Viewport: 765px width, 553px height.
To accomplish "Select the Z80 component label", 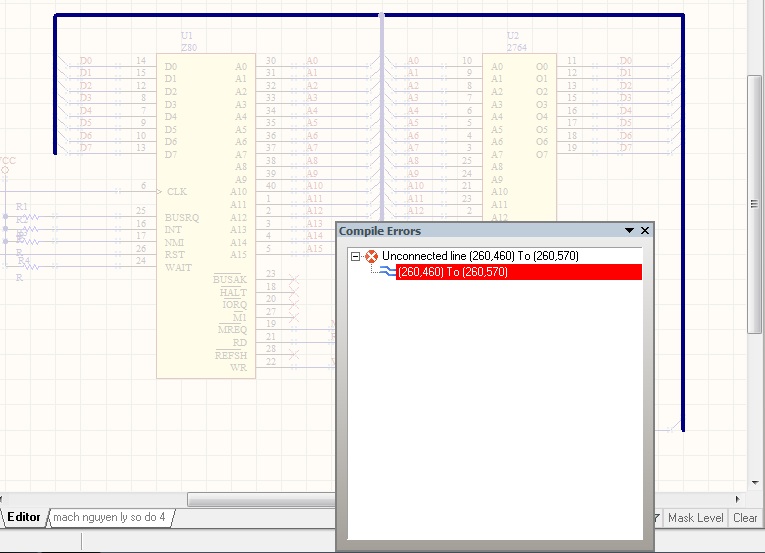I will [189, 47].
